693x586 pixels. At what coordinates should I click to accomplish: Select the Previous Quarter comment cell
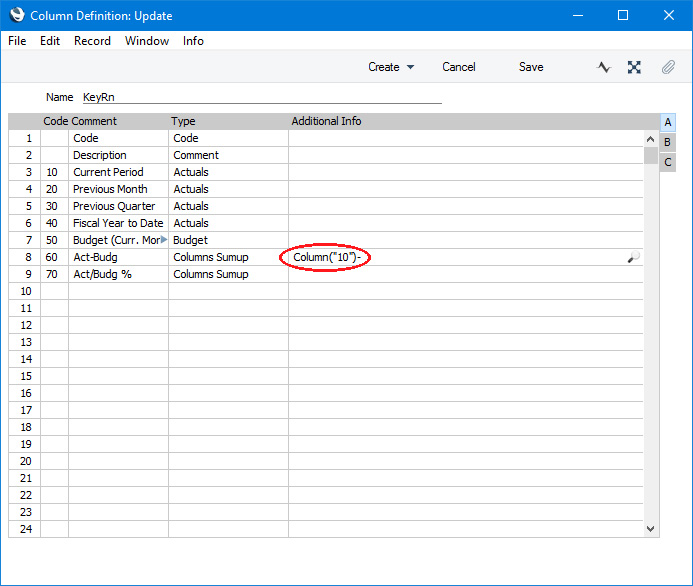(x=118, y=206)
